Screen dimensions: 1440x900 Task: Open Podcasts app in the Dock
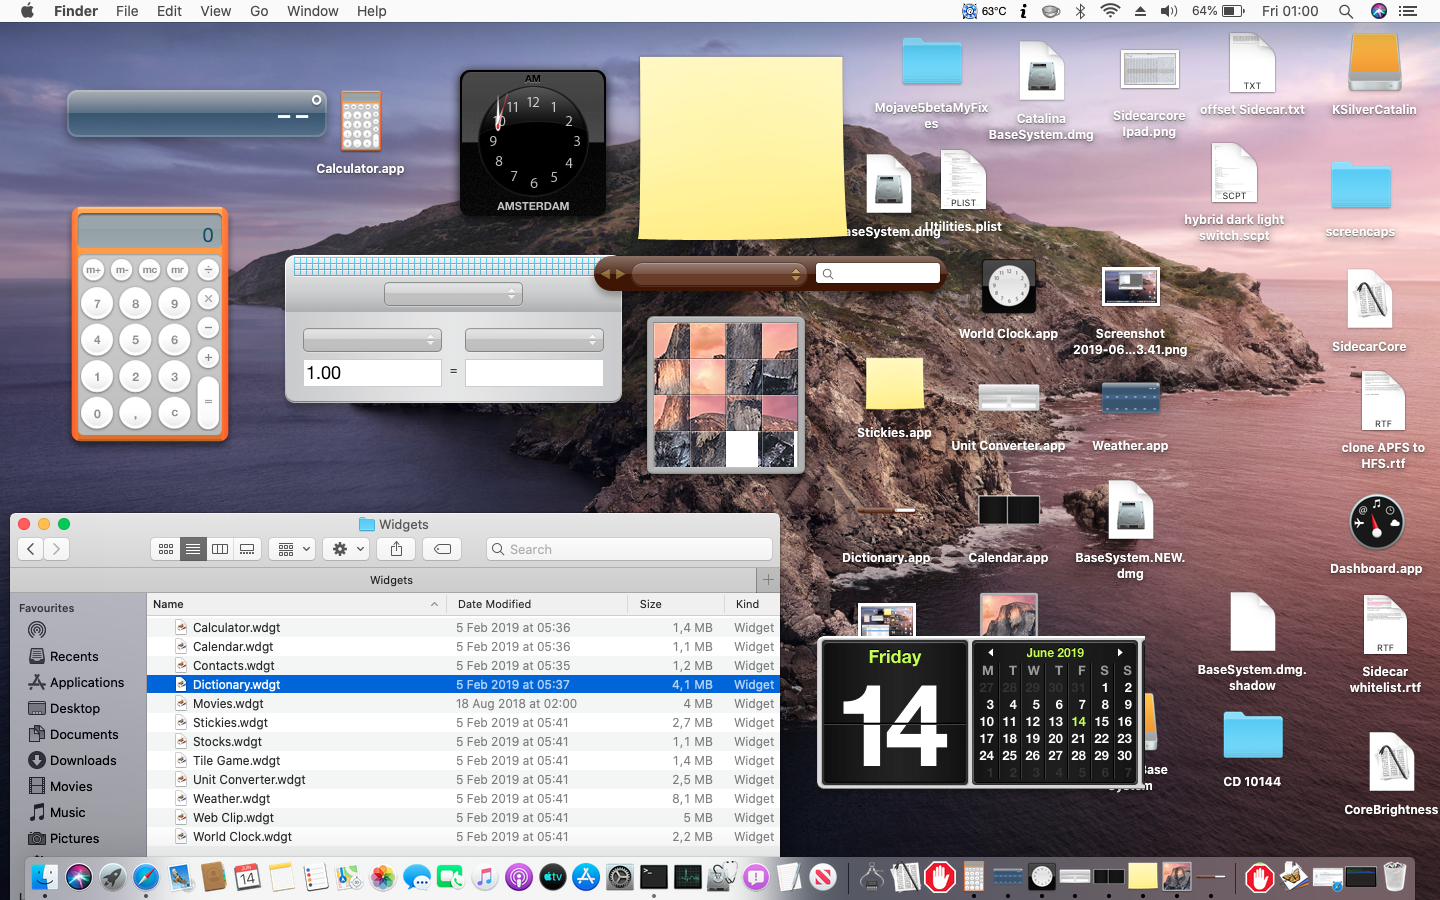point(518,878)
